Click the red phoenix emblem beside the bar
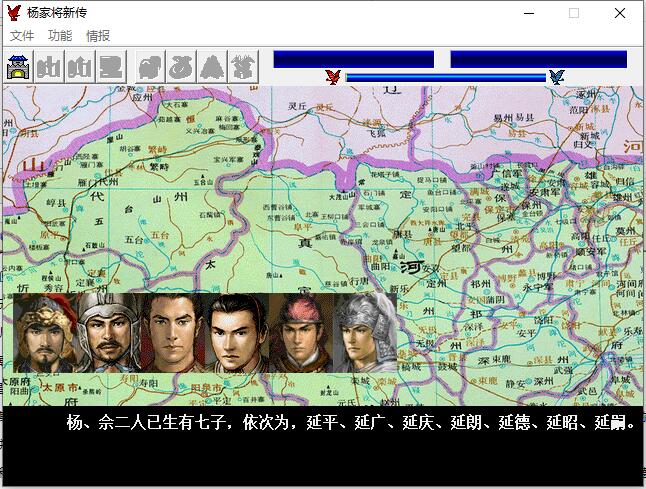The width and height of the screenshot is (646, 489). pyautogui.click(x=333, y=77)
